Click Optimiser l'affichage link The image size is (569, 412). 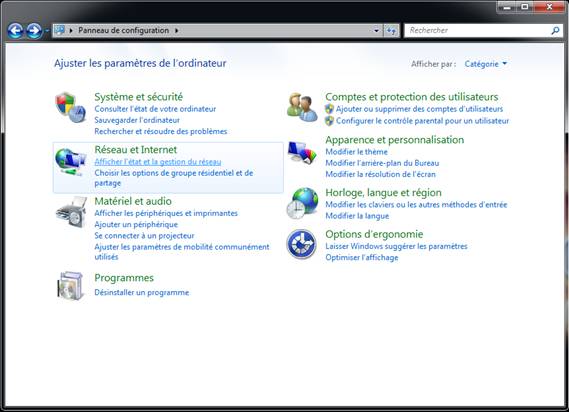[361, 257]
